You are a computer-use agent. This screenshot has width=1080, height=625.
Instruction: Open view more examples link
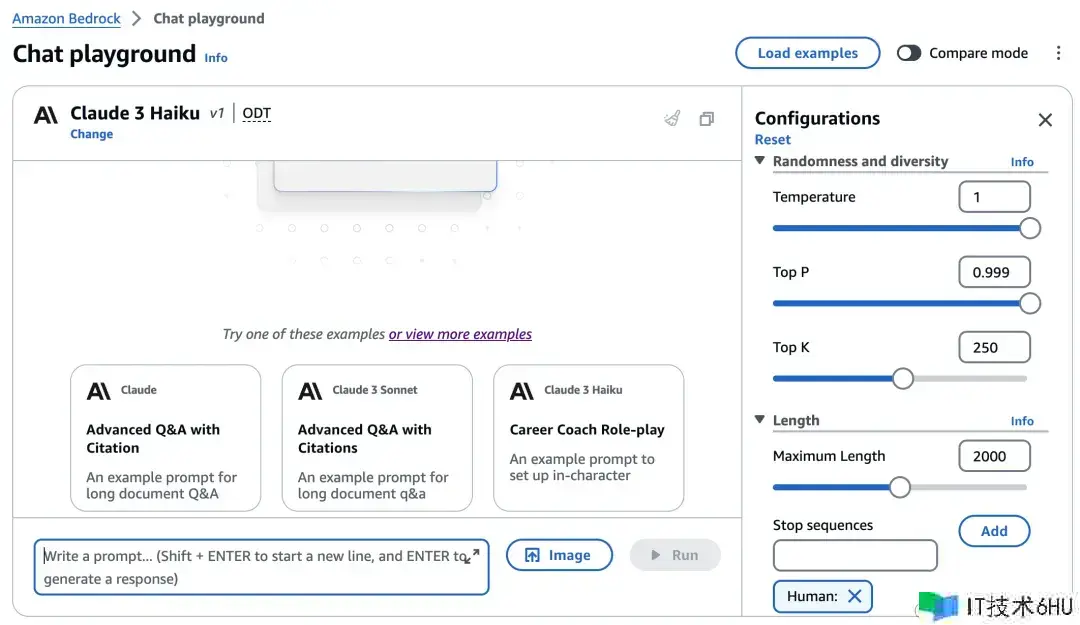coord(460,334)
